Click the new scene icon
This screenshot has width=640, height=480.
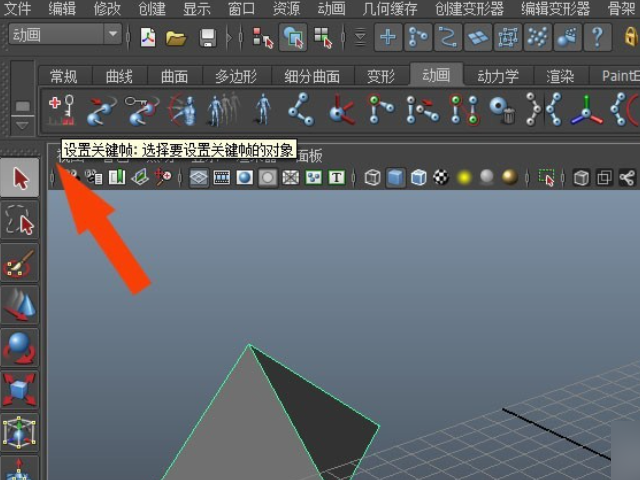coord(148,38)
